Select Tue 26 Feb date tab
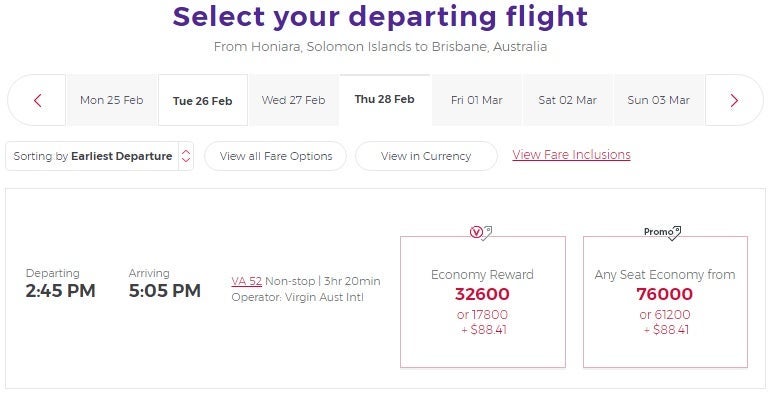 [203, 100]
